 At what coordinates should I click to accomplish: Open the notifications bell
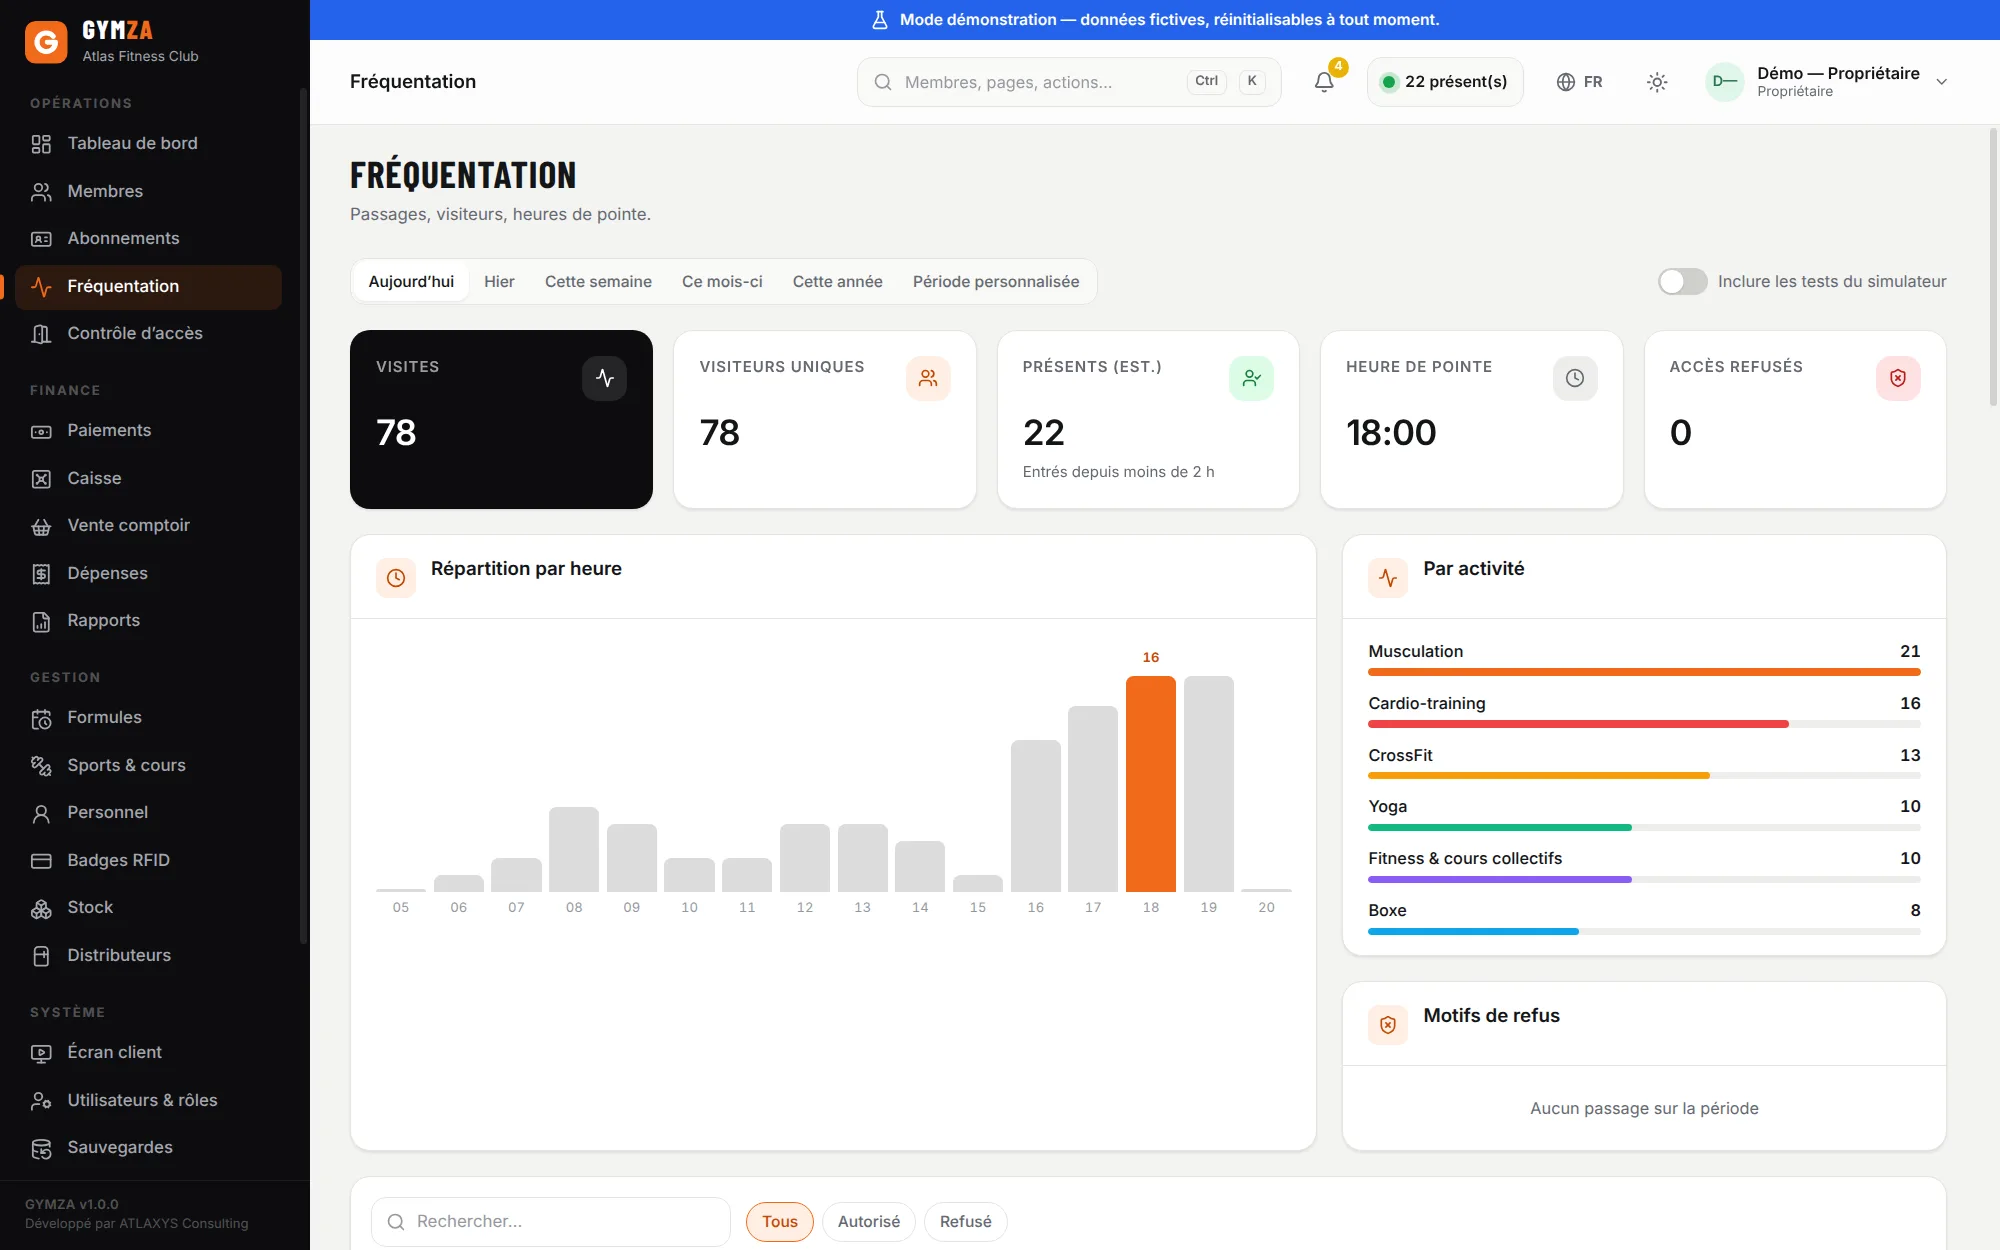pyautogui.click(x=1324, y=82)
